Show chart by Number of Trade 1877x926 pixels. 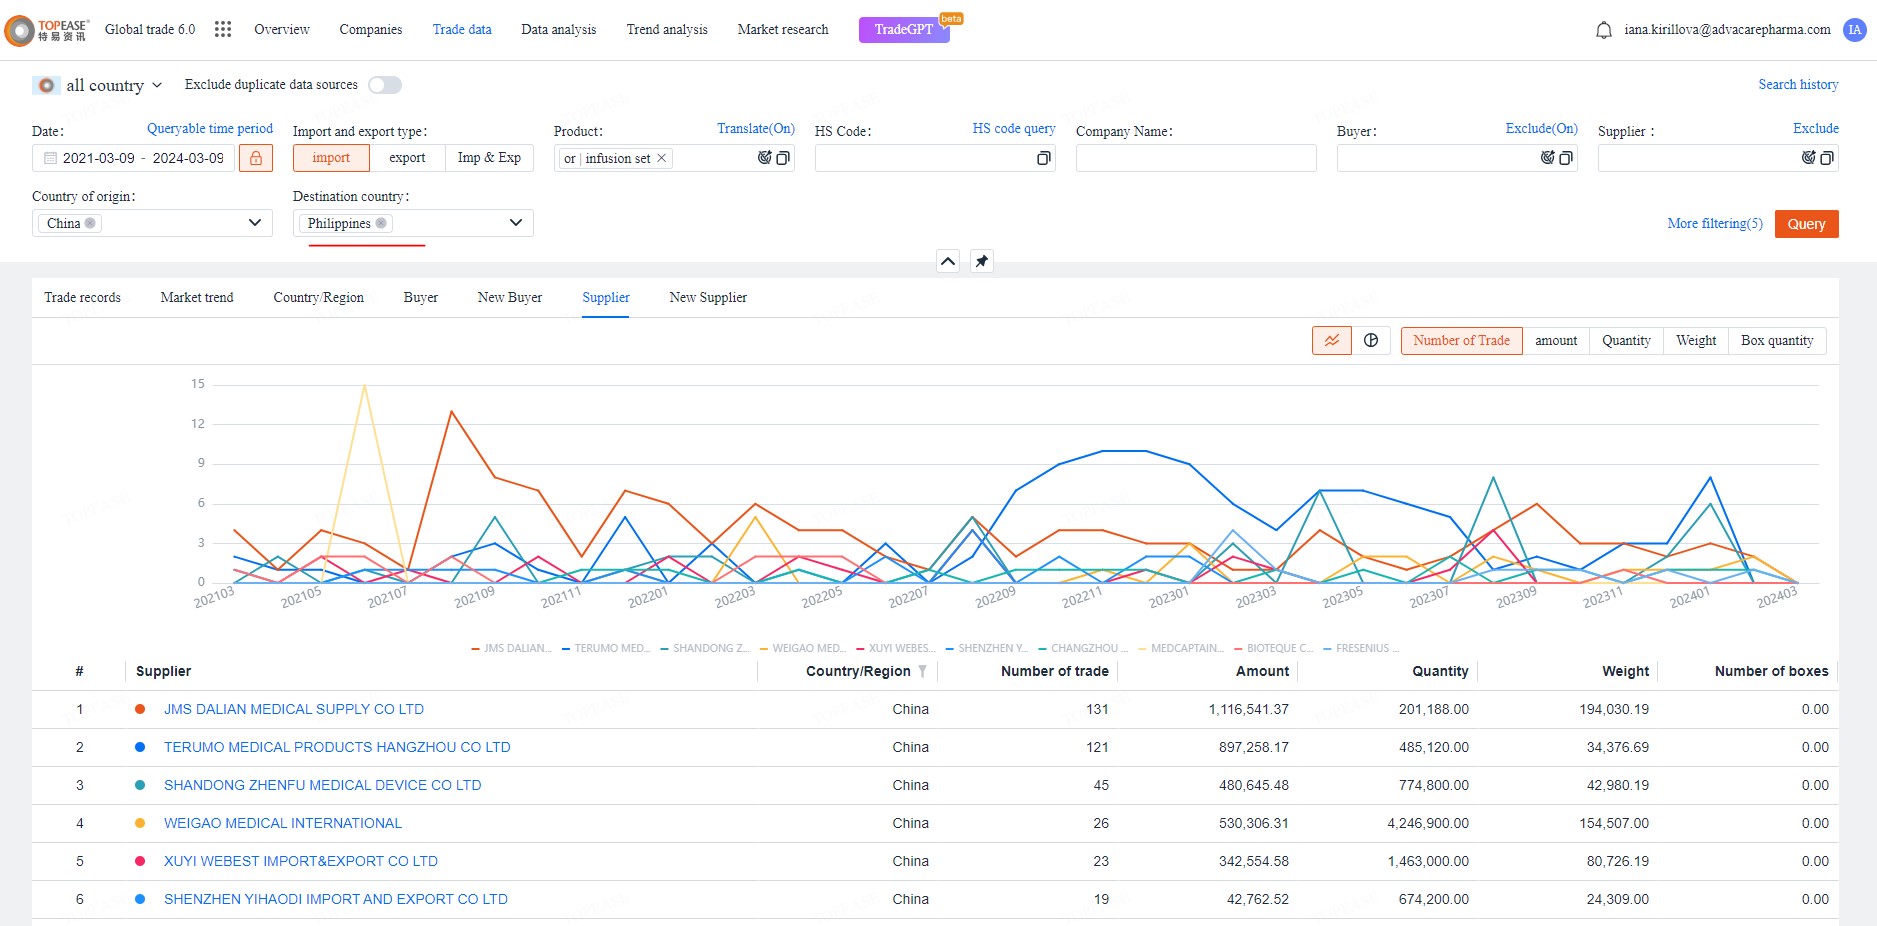coord(1461,341)
